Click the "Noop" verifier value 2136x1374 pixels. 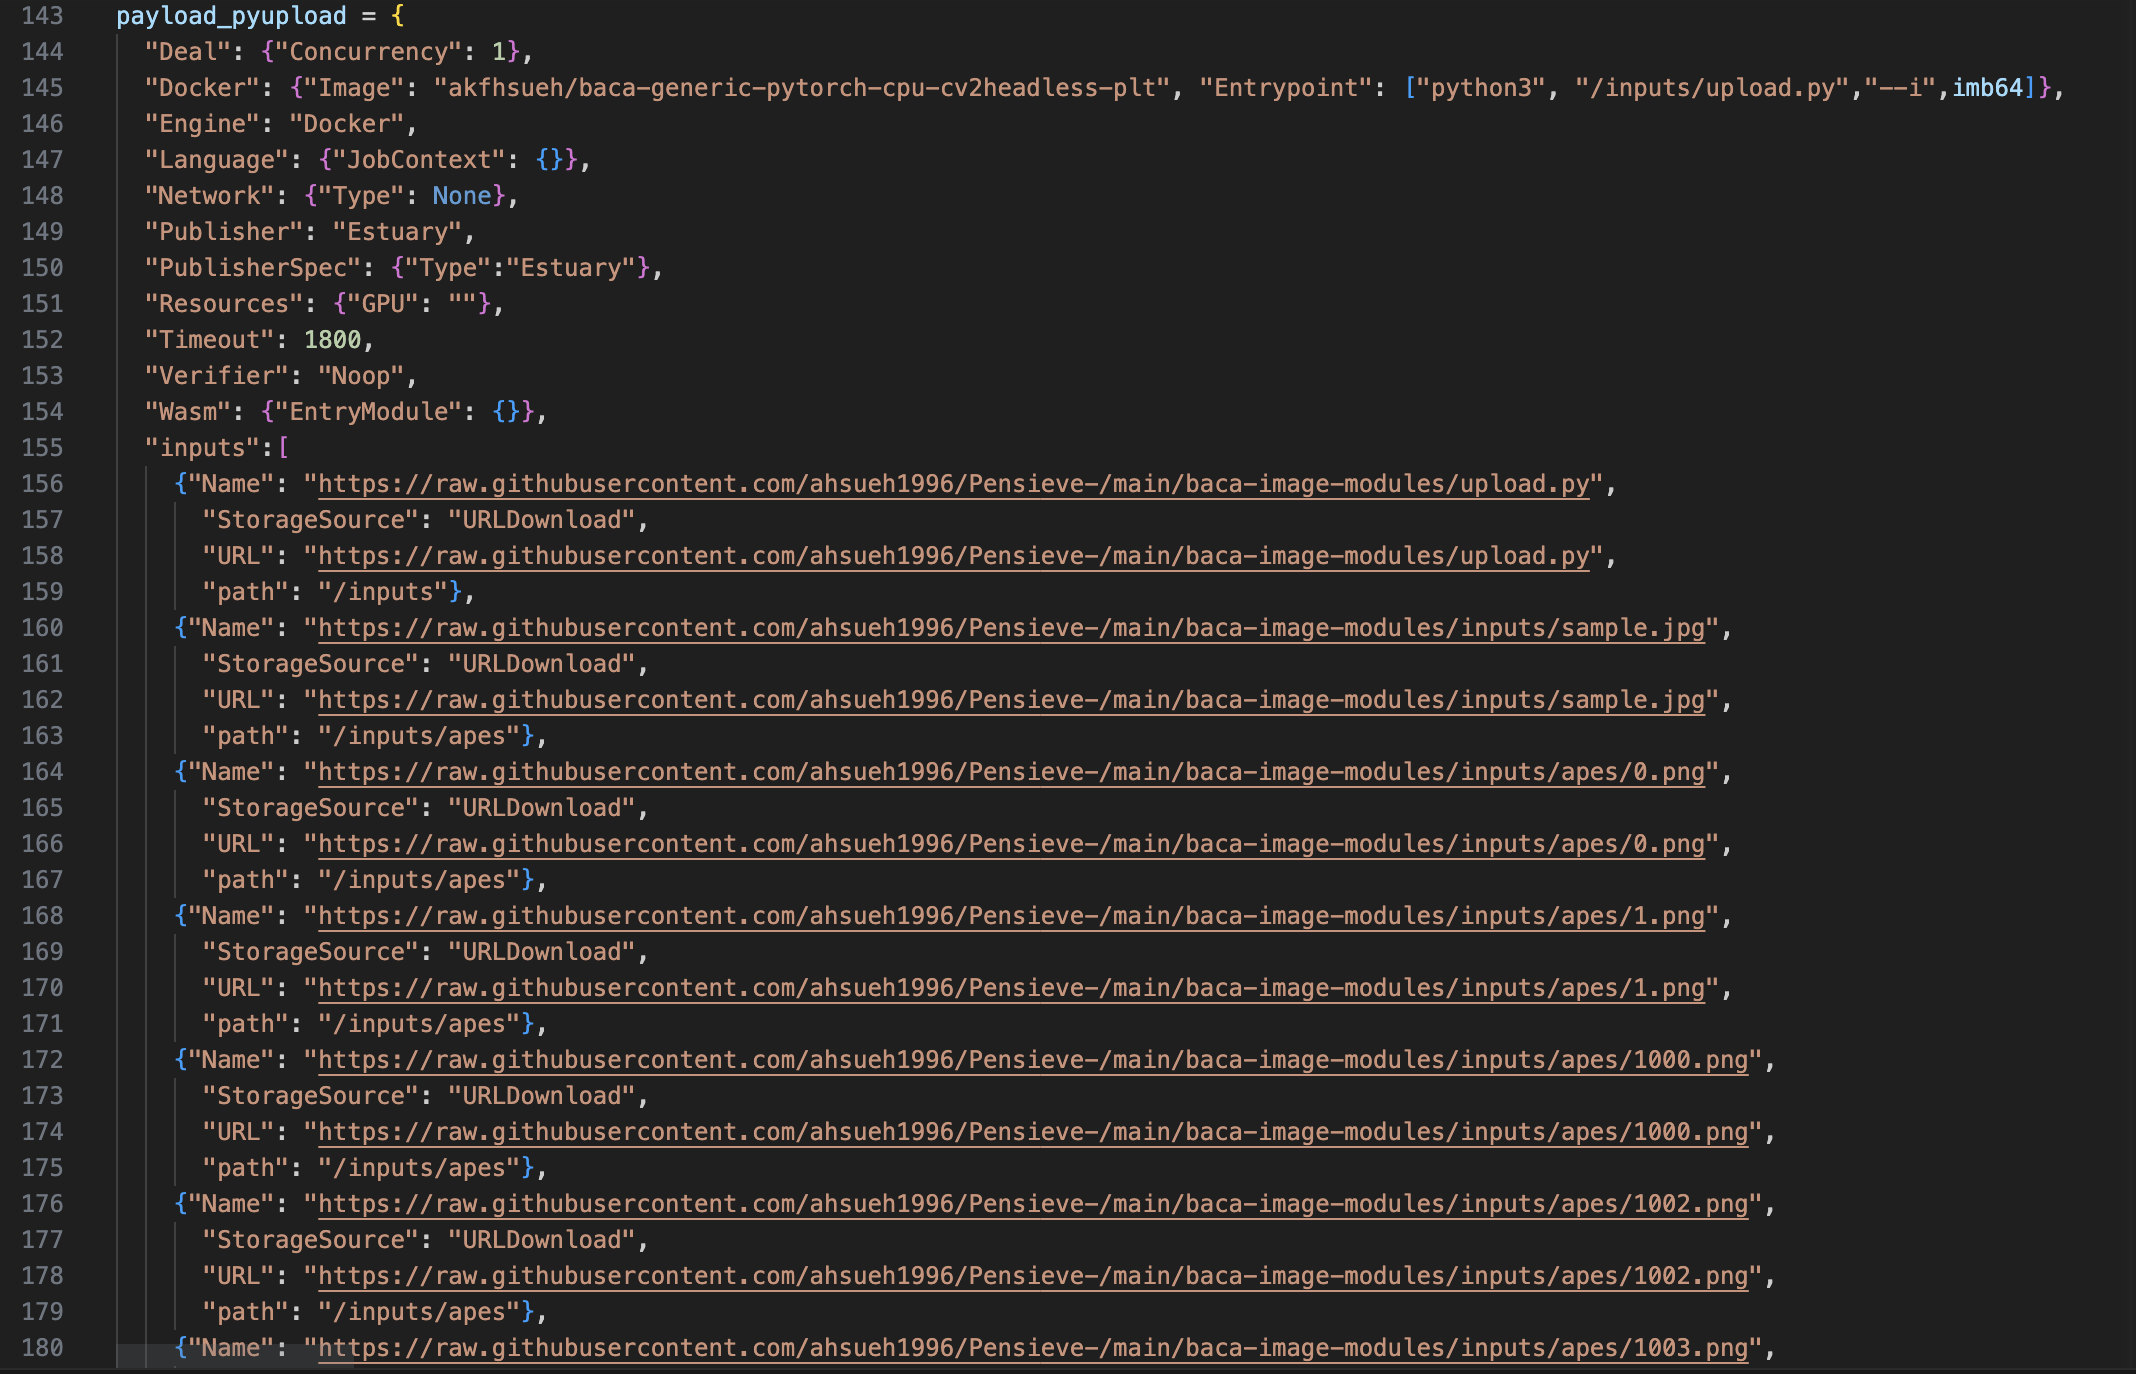[x=361, y=376]
